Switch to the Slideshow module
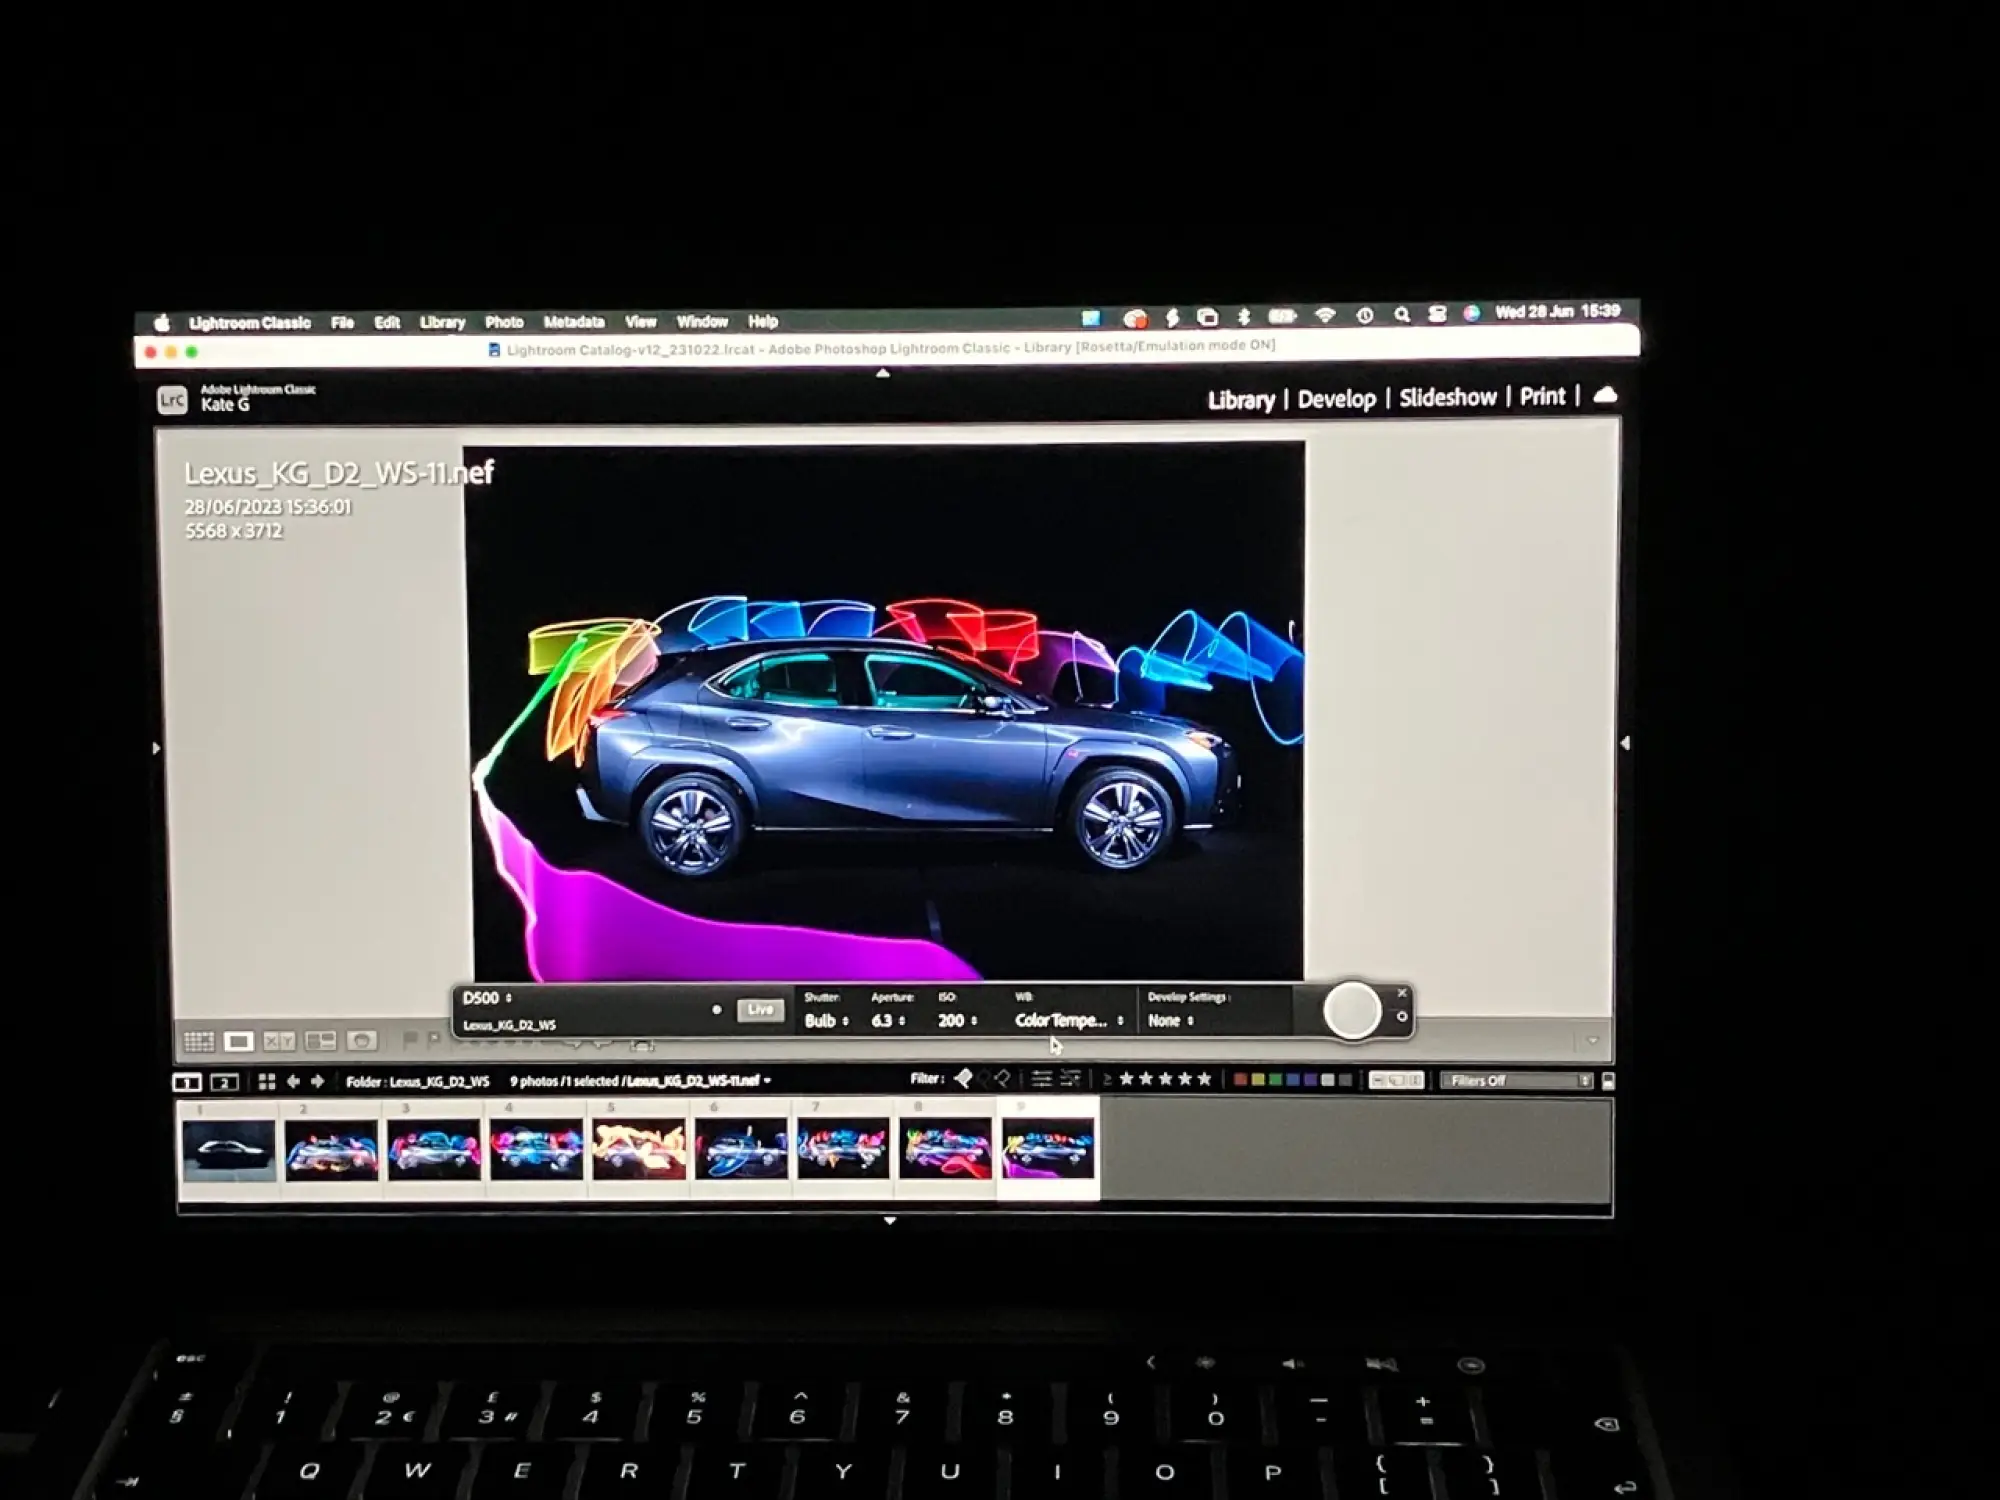The image size is (2000, 1500). pos(1448,397)
